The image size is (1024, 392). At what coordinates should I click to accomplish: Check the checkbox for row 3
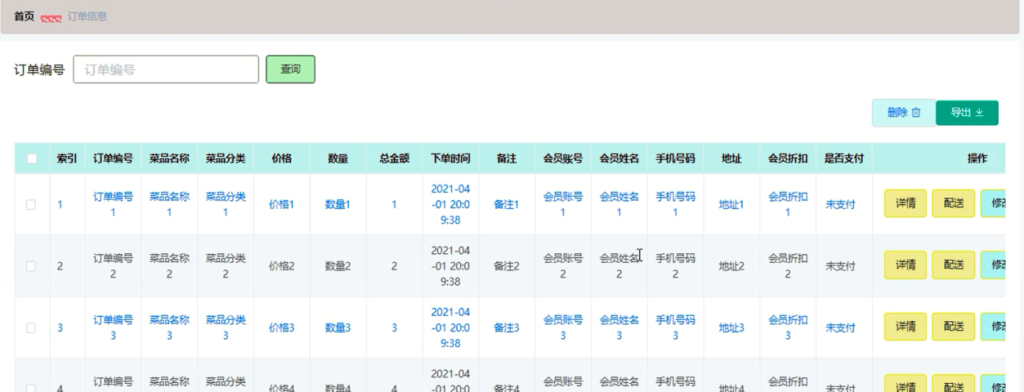point(31,327)
